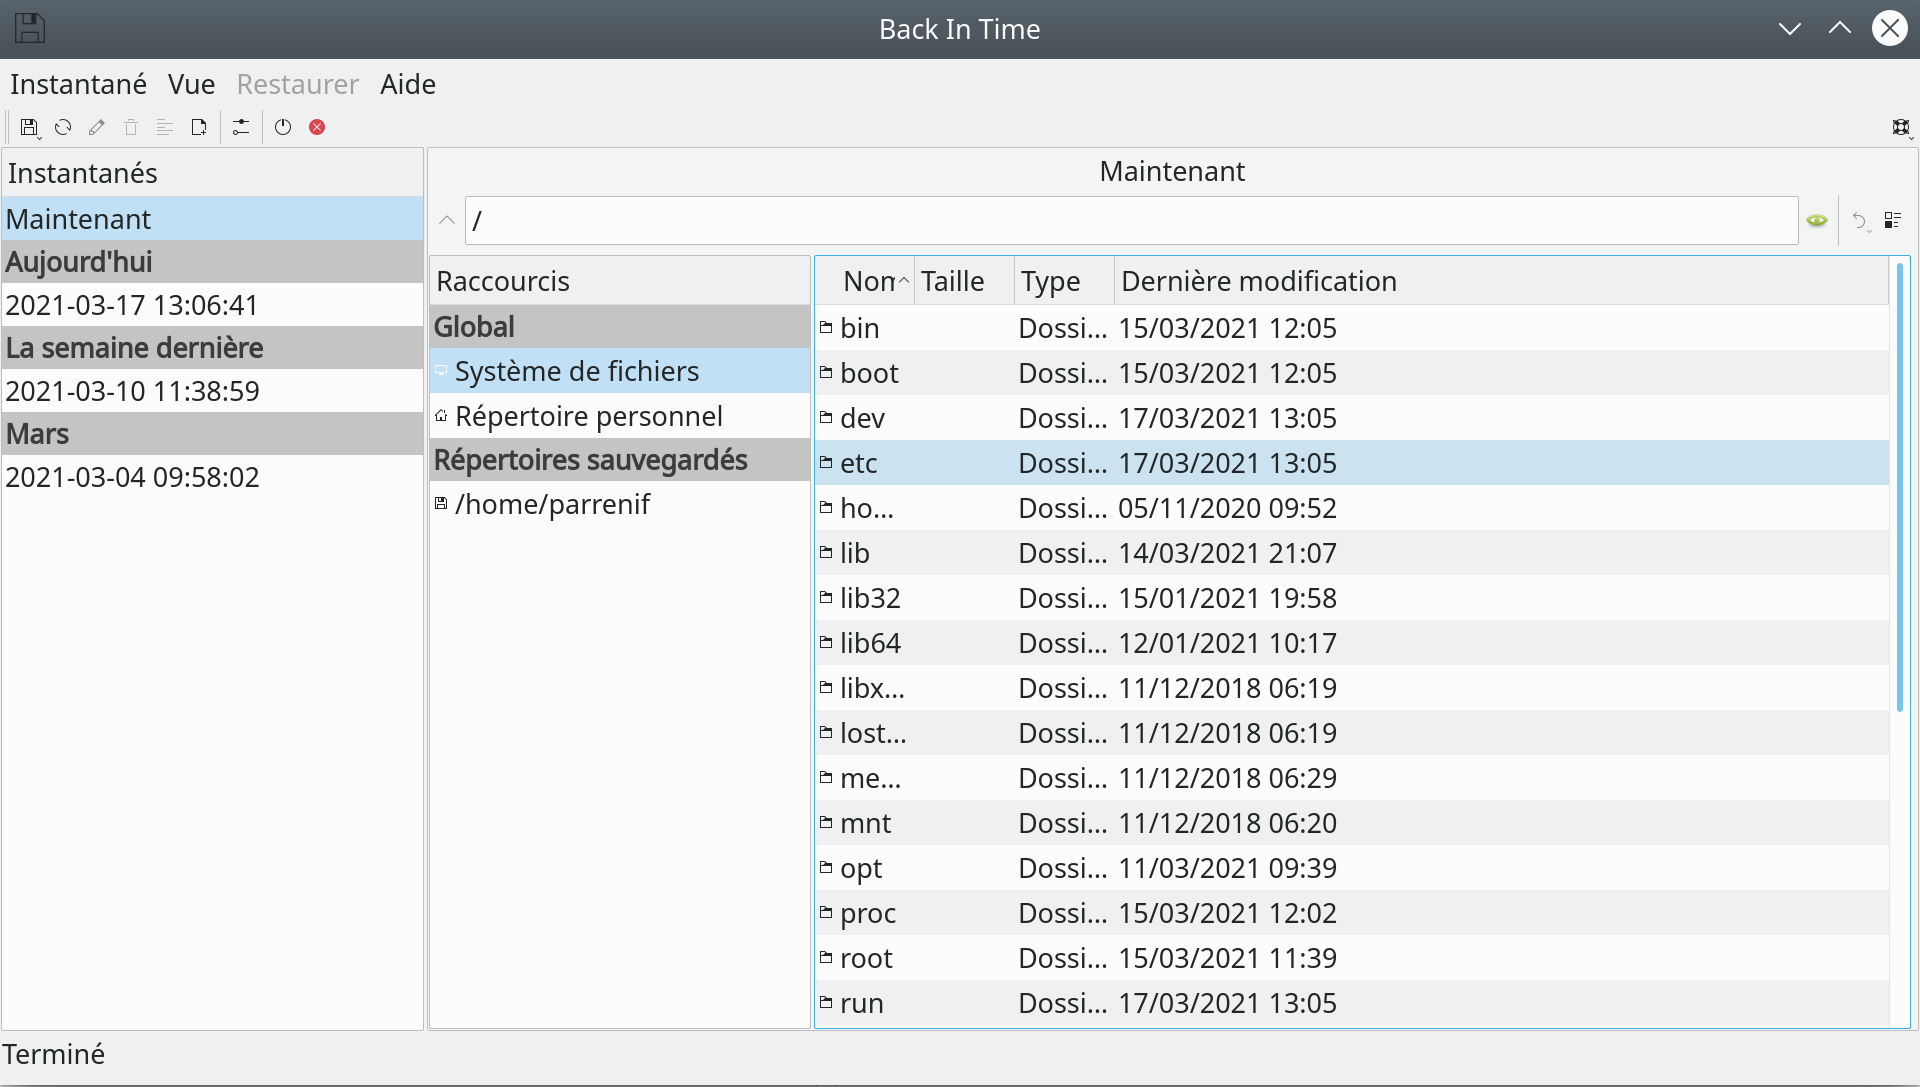The height and width of the screenshot is (1087, 1920).
Task: Toggle the toolbar overflow icon on the right
Action: [x=1902, y=128]
